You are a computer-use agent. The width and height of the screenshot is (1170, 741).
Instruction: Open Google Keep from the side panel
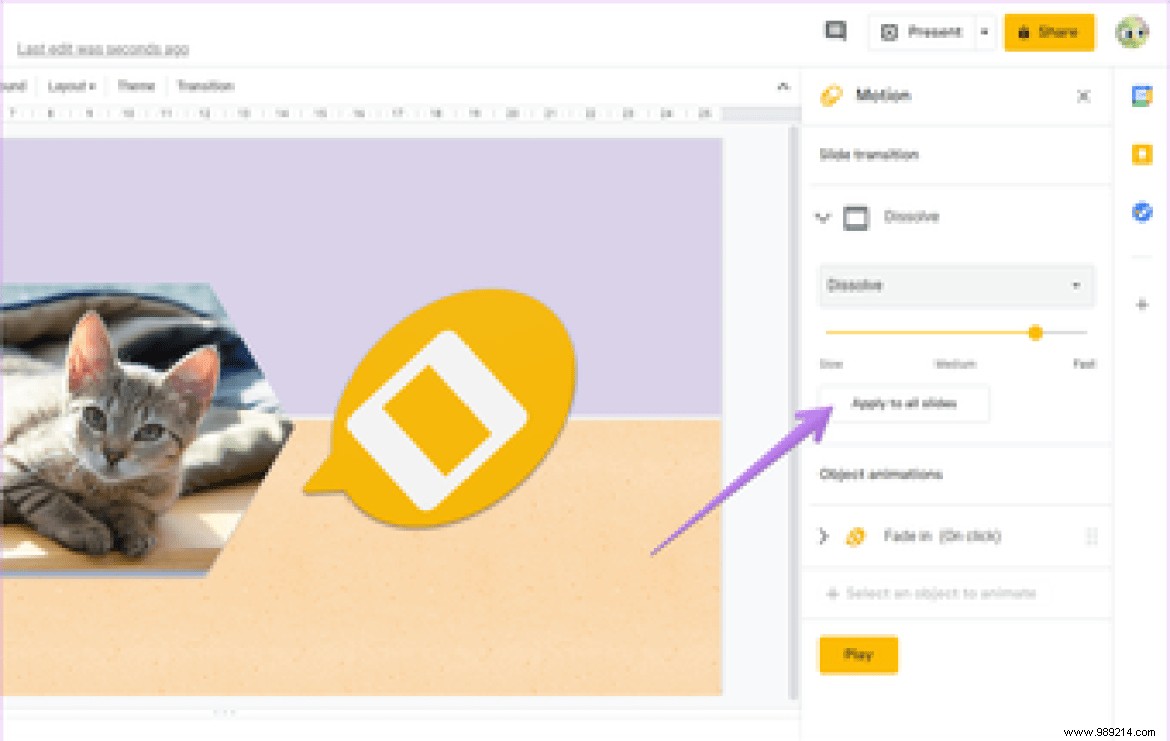pyautogui.click(x=1142, y=154)
